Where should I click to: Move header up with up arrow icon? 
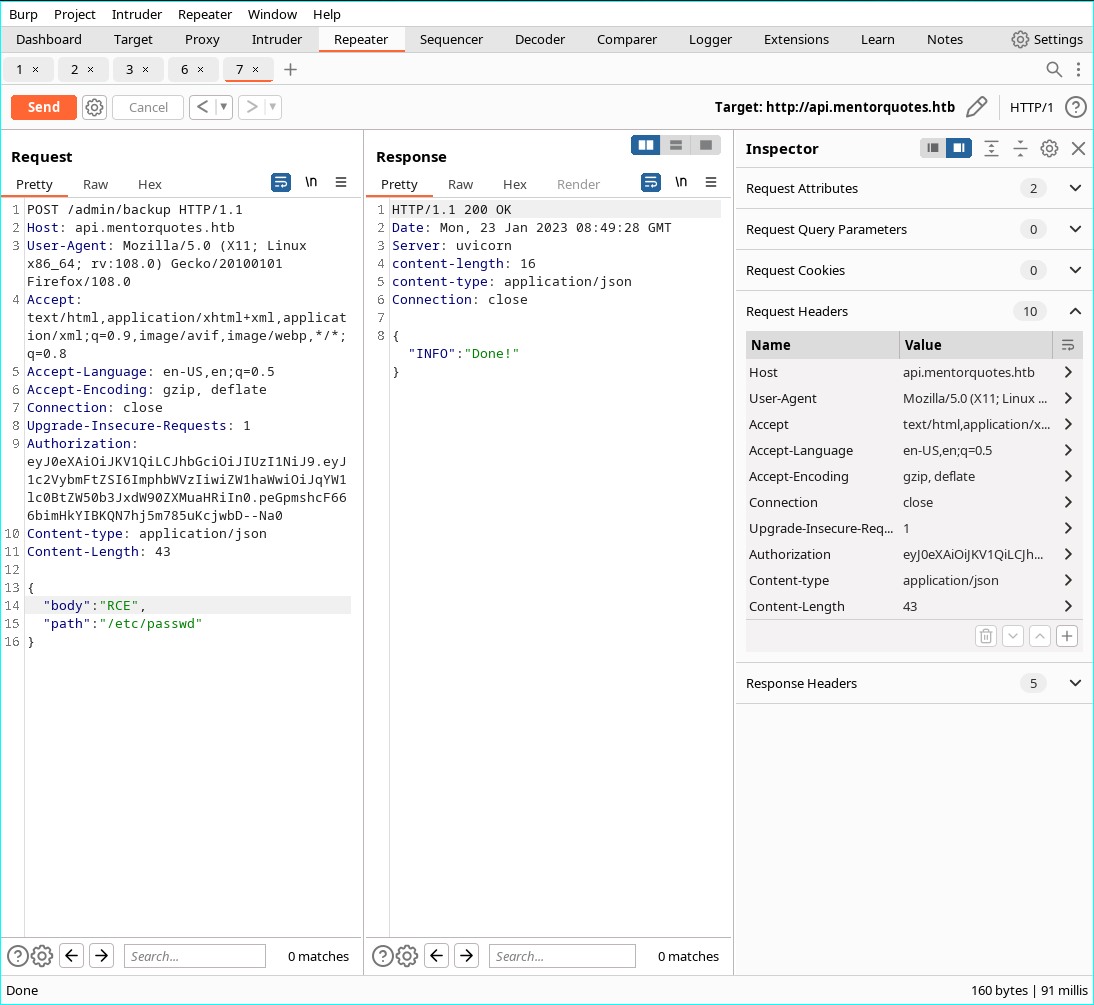coord(1040,636)
